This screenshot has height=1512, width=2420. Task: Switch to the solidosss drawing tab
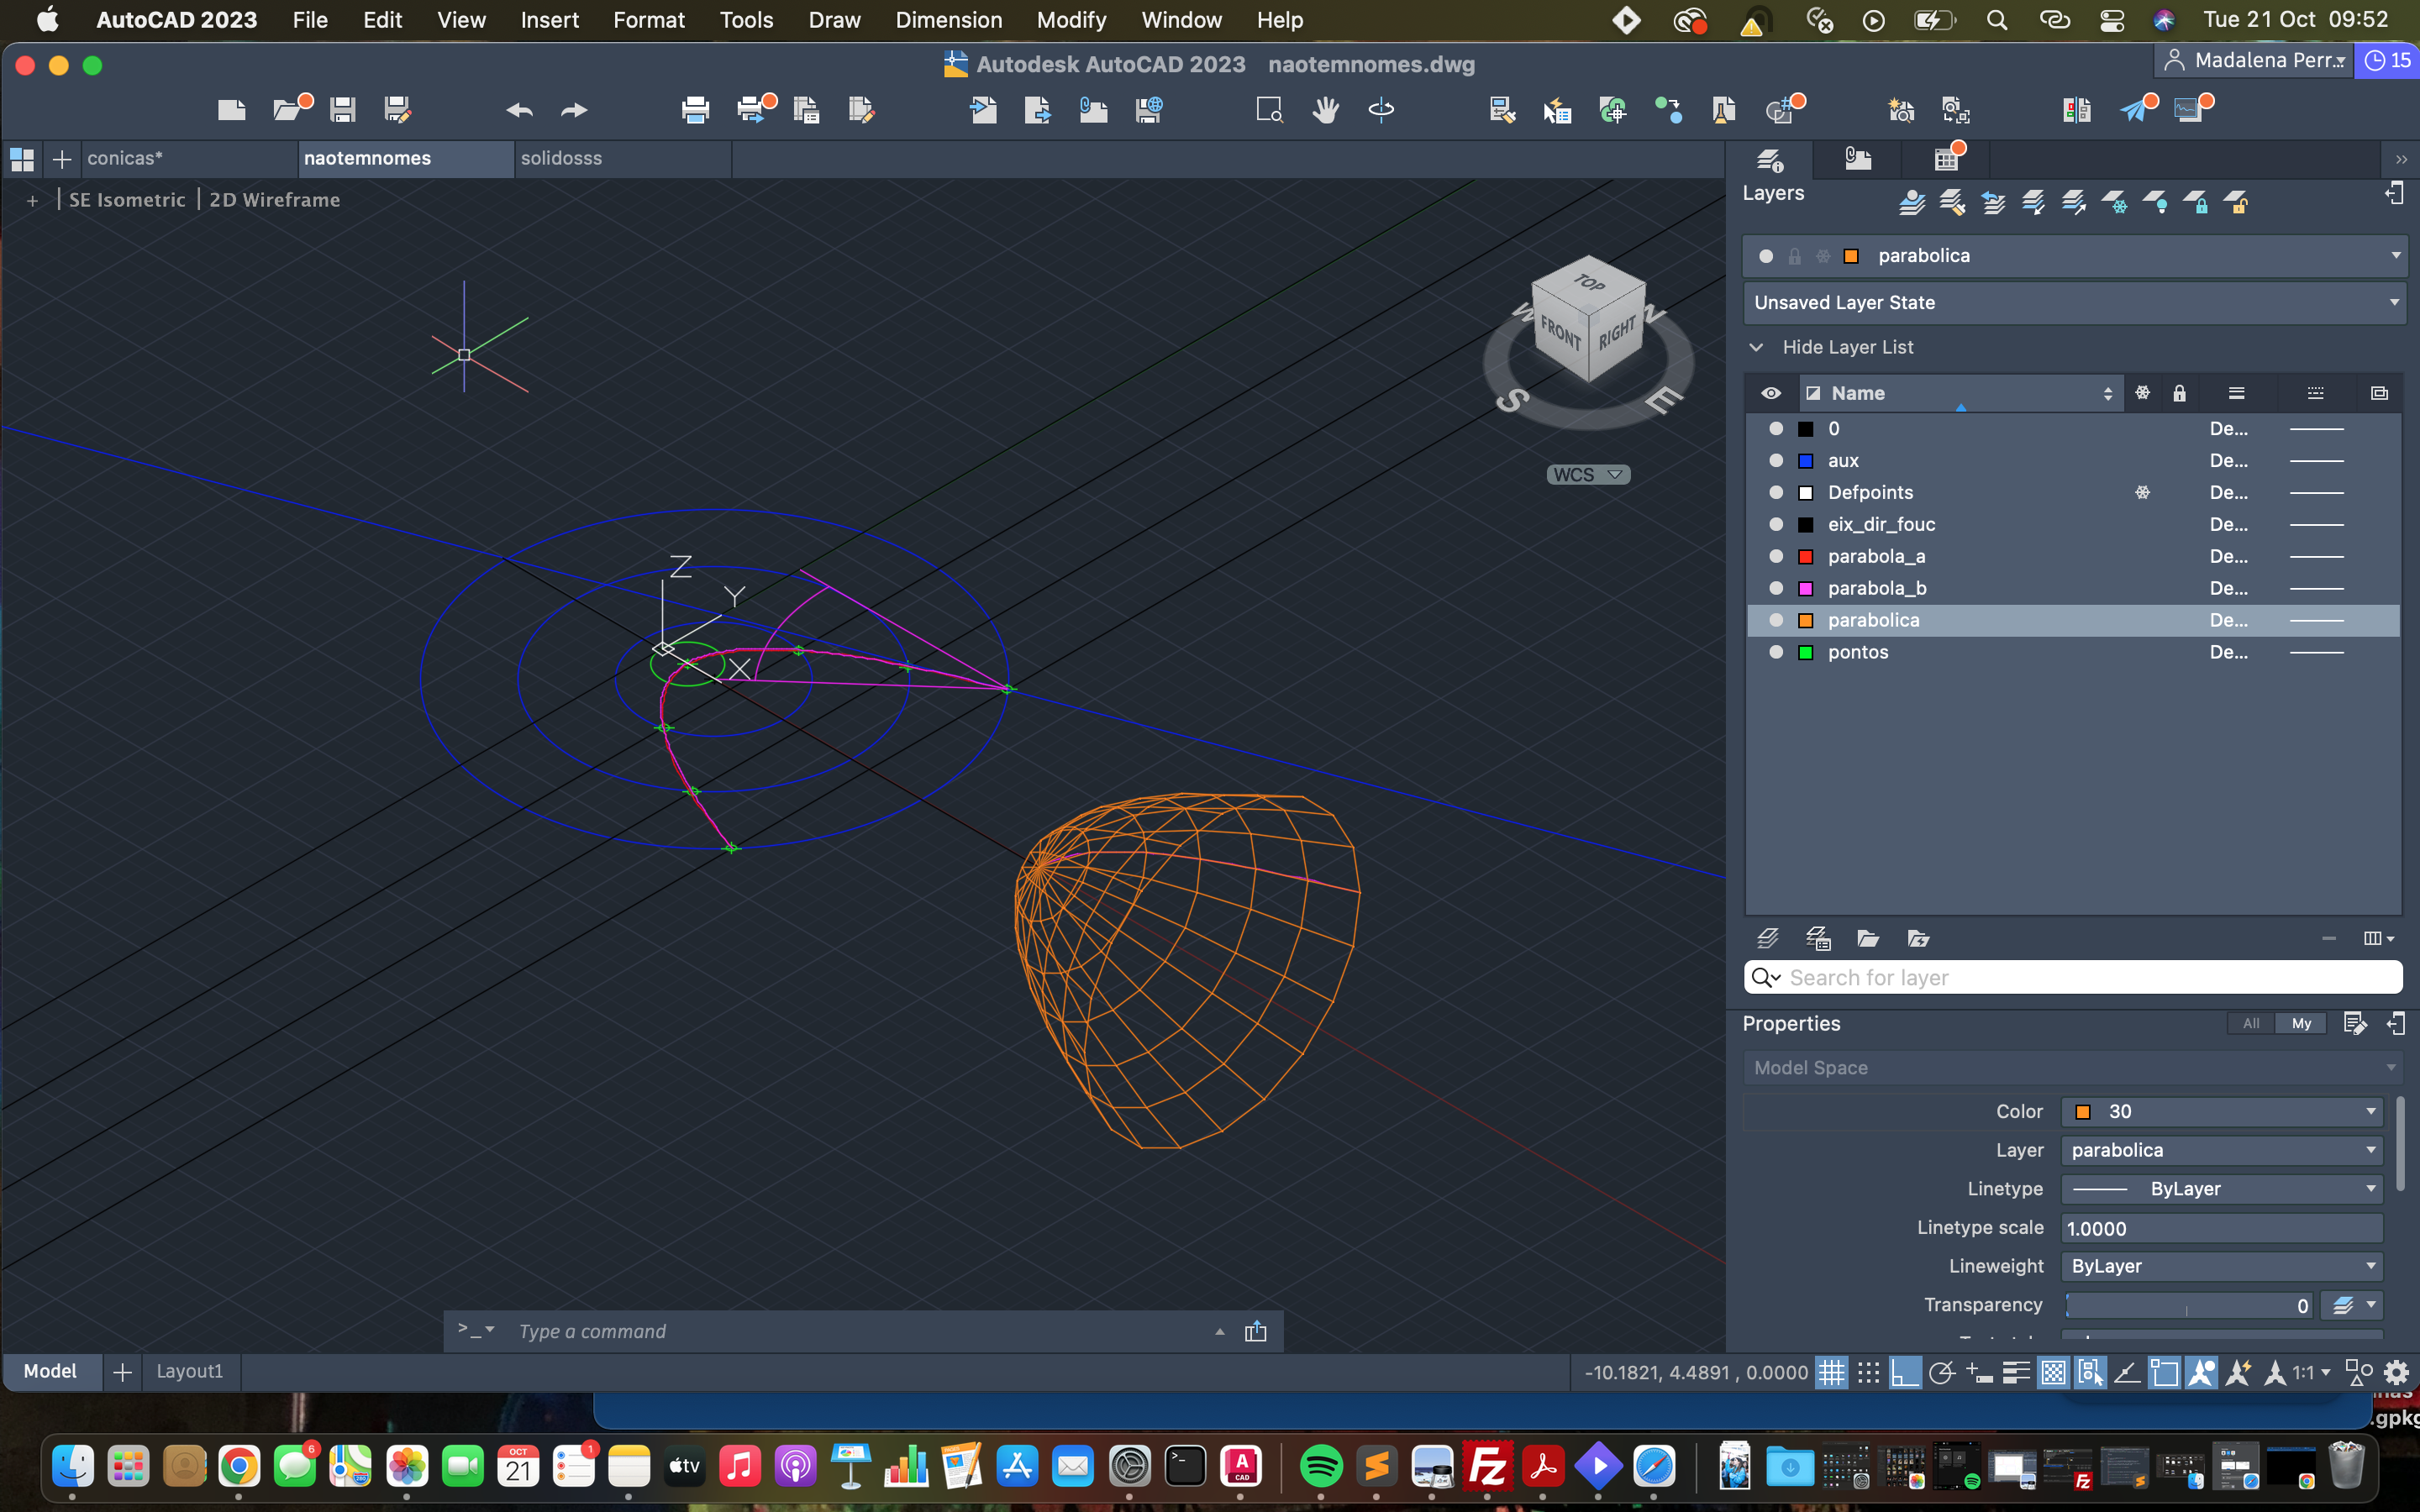tap(561, 158)
